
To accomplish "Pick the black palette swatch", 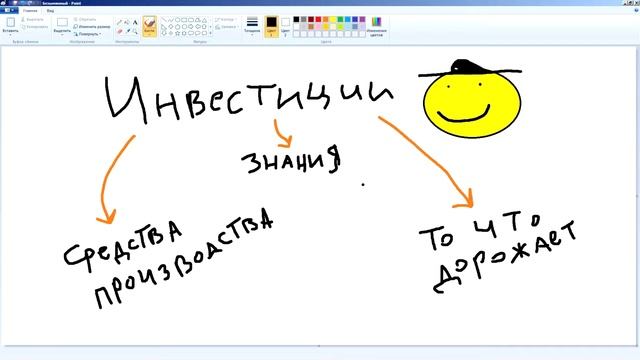I will (x=296, y=19).
